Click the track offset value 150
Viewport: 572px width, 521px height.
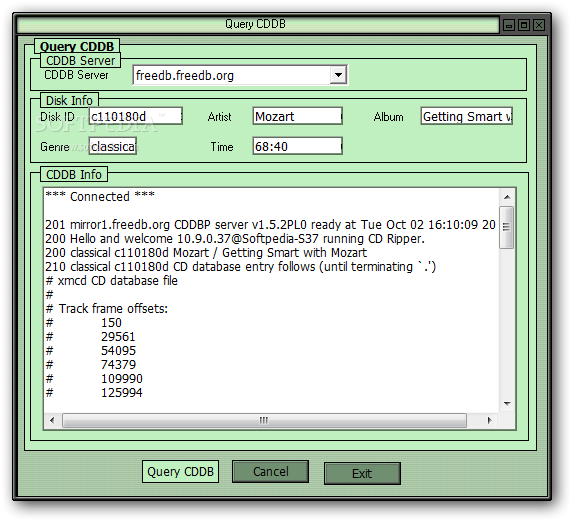click(x=111, y=323)
